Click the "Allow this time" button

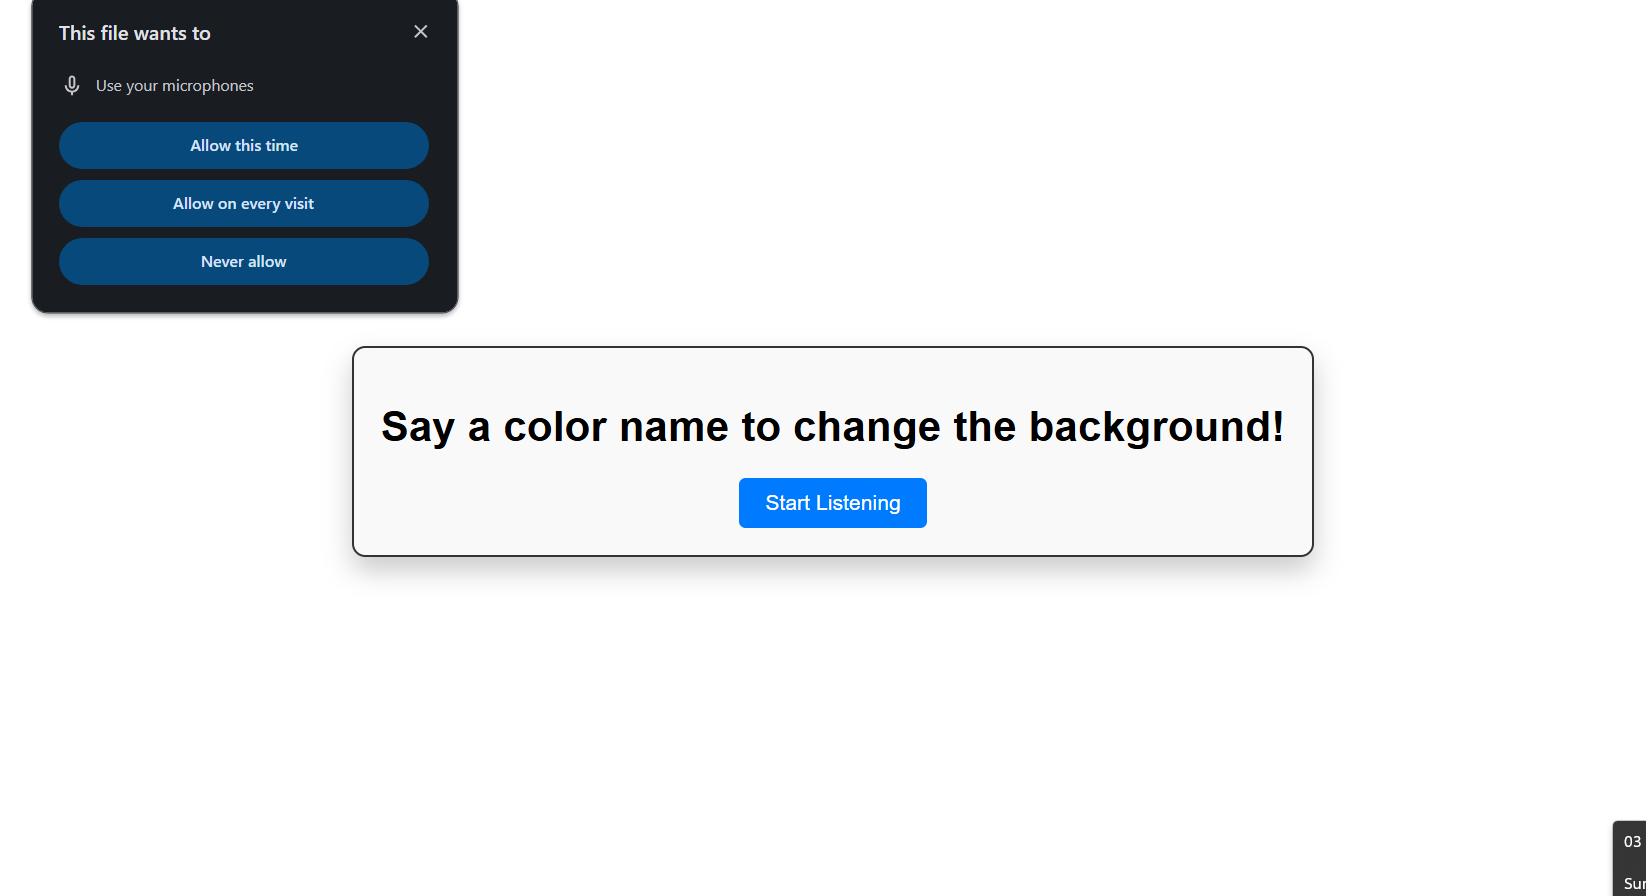coord(244,146)
